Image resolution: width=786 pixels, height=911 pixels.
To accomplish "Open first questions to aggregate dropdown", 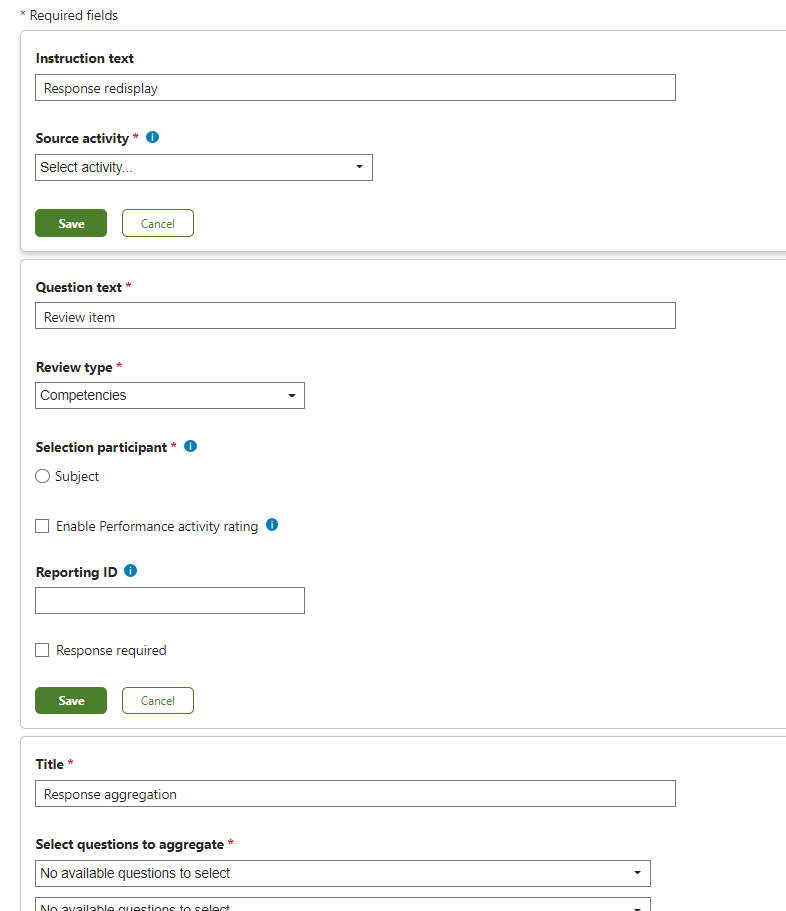I will (x=342, y=874).
